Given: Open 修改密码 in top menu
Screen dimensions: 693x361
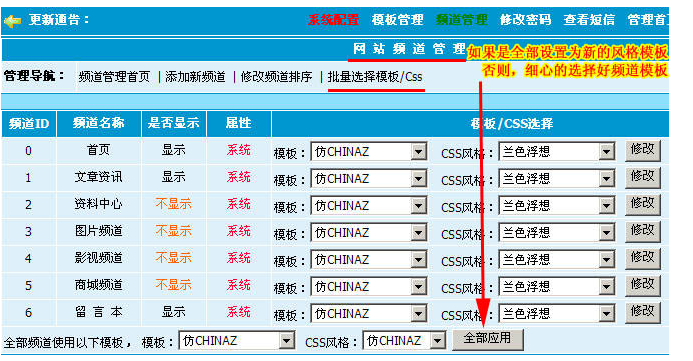Looking at the screenshot, I should 525,19.
